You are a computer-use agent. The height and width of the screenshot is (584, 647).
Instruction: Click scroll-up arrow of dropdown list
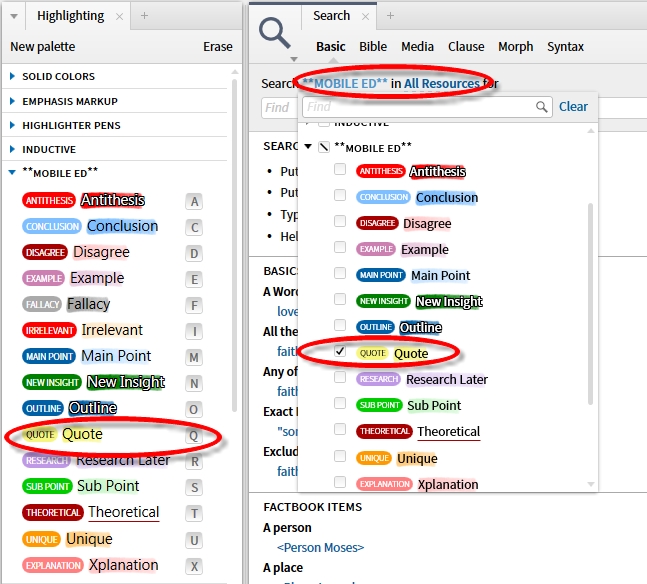(x=590, y=130)
